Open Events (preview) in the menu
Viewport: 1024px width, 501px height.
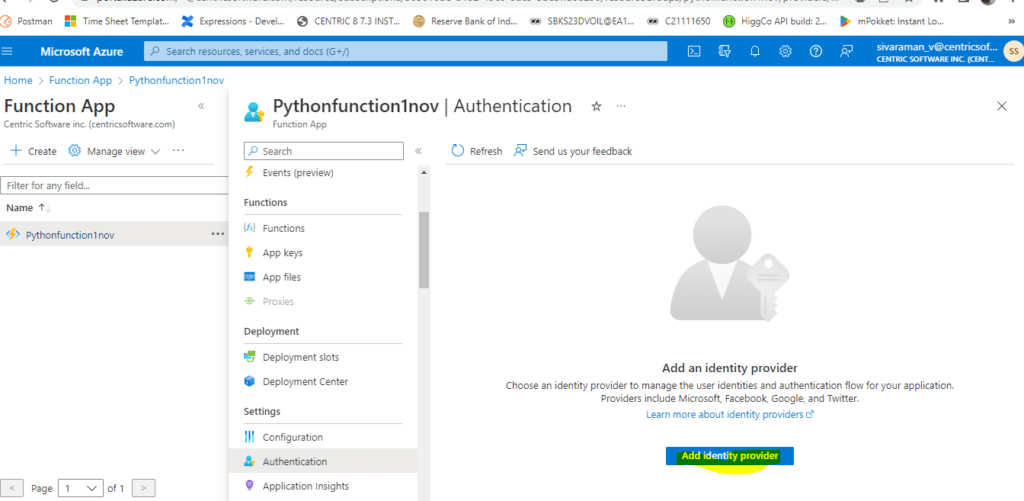click(298, 173)
